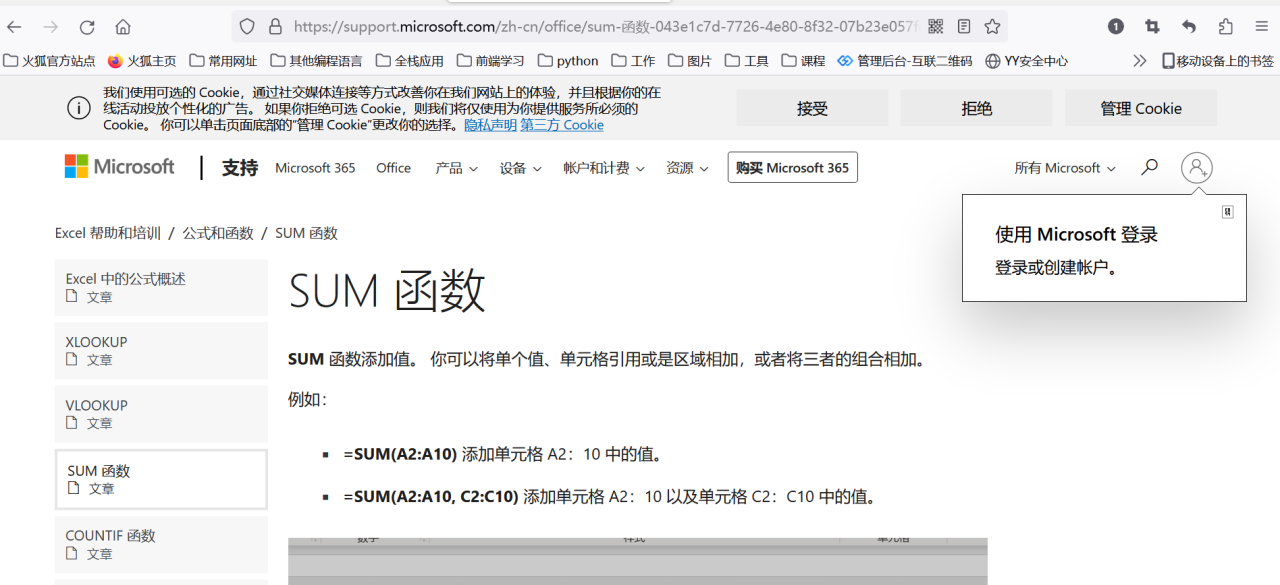Reject cookies with 拒绝 button
The image size is (1280, 585).
(x=976, y=108)
